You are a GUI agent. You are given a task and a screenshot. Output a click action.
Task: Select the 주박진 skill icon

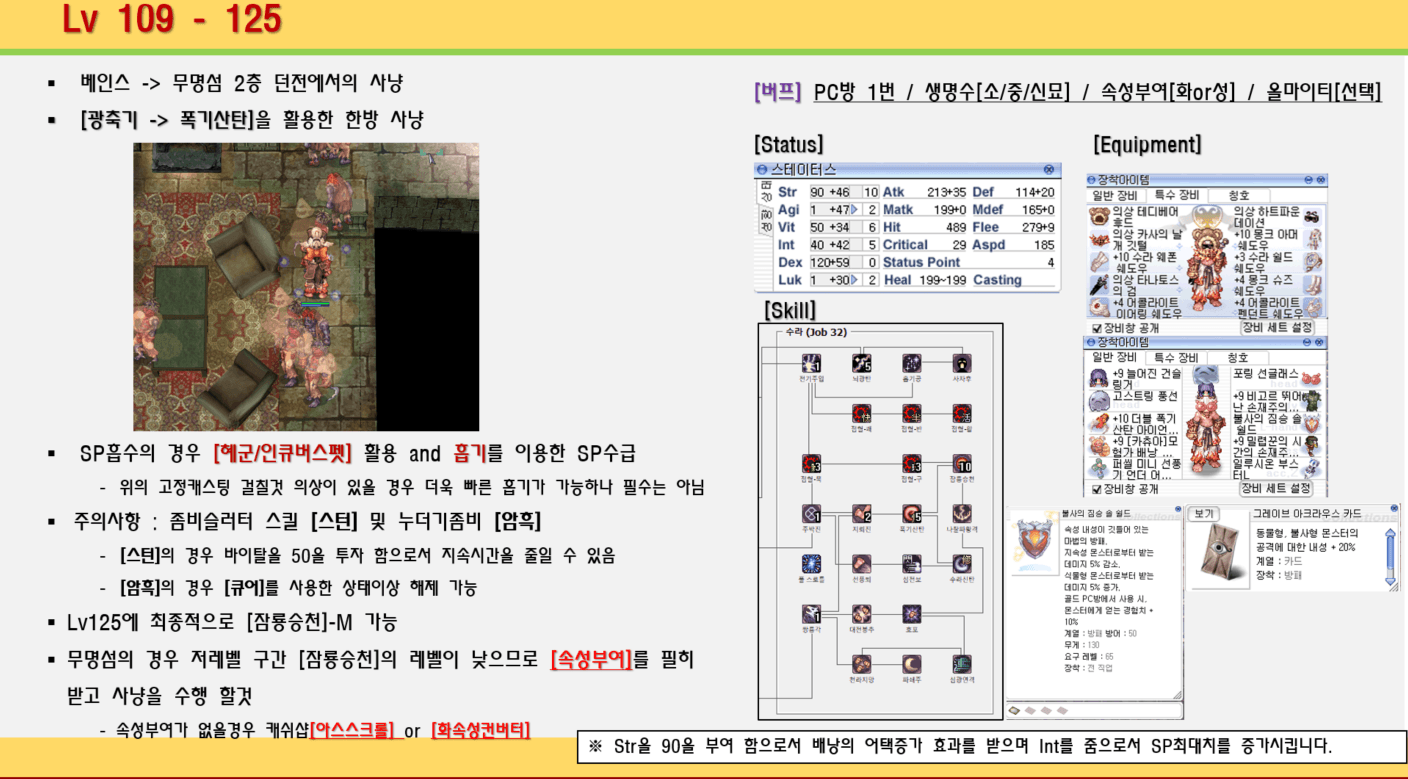[x=811, y=514]
